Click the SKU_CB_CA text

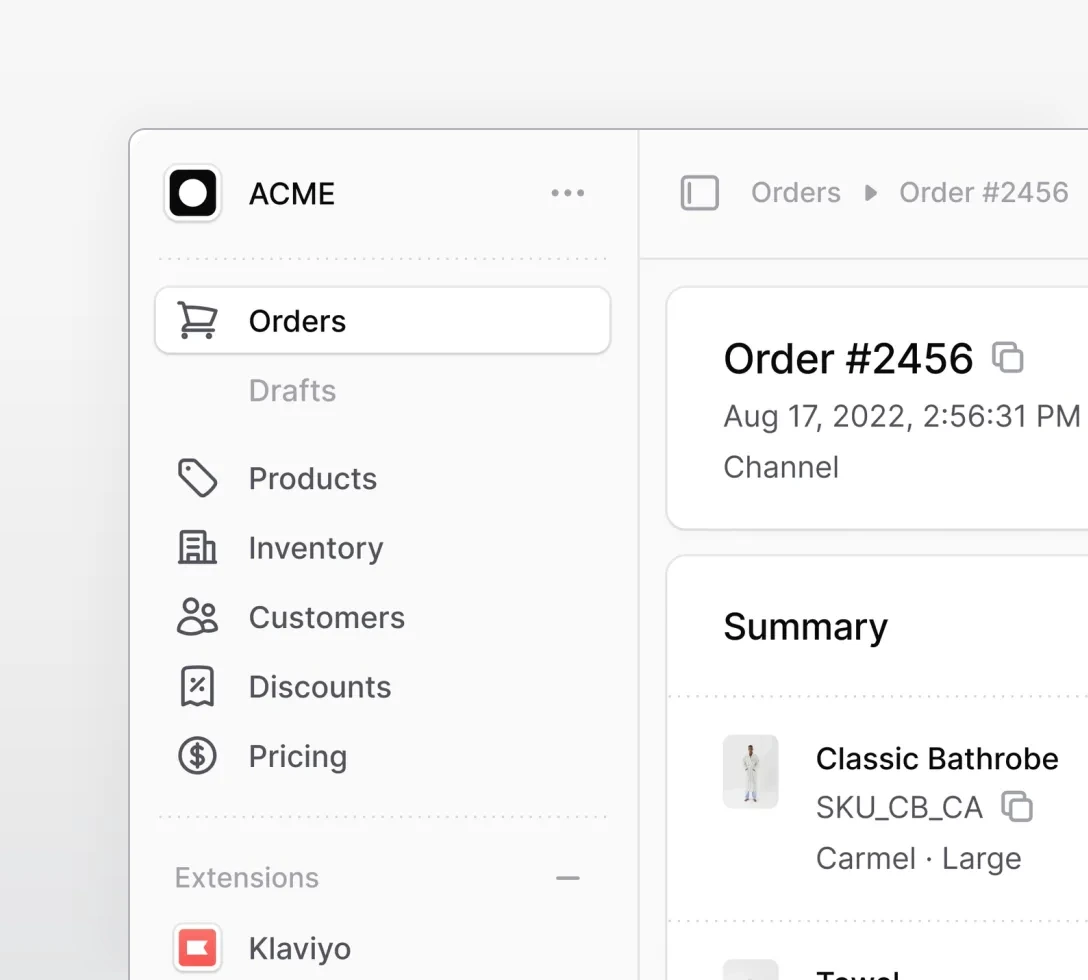coord(899,807)
